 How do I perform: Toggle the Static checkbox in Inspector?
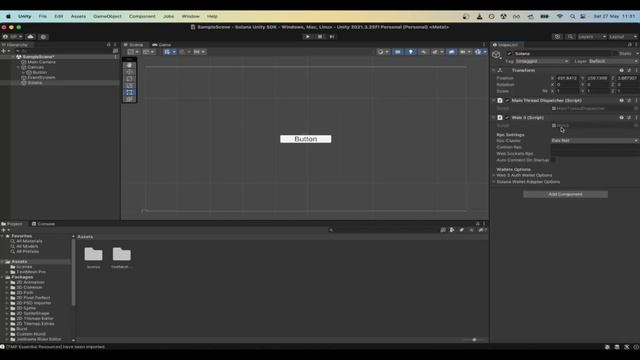[x=616, y=53]
